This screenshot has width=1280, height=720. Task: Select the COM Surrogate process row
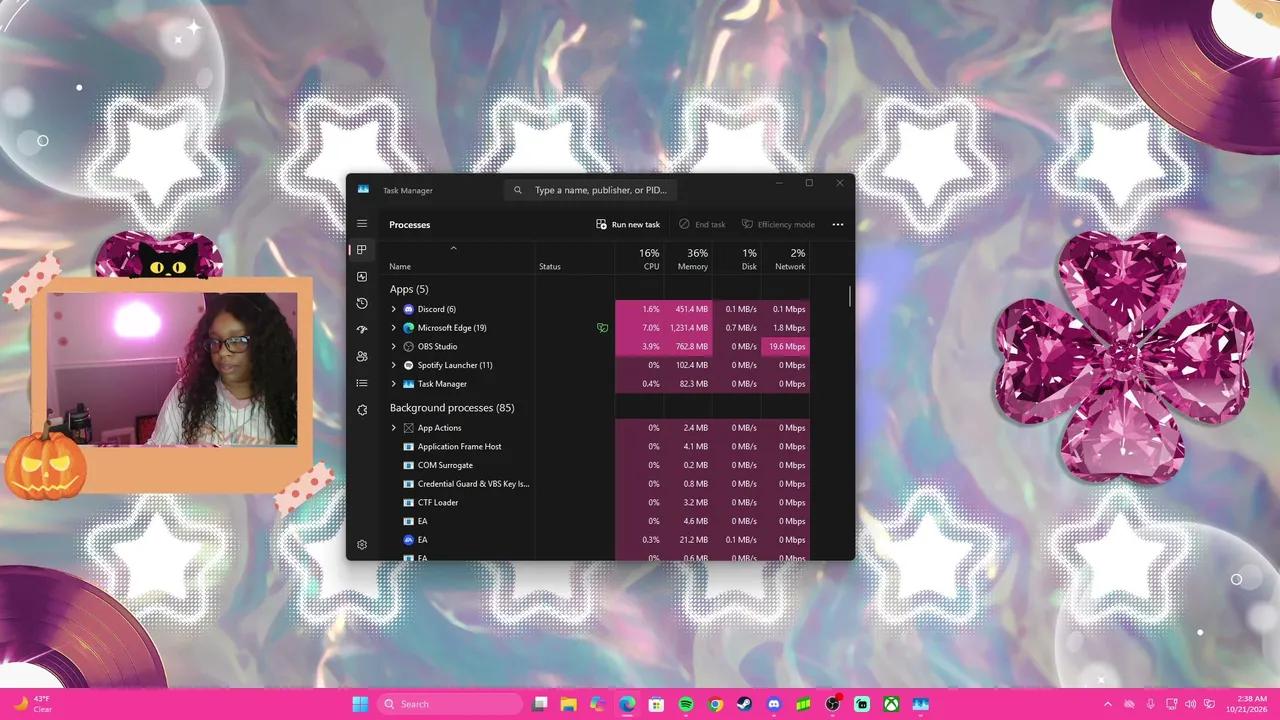[599, 465]
